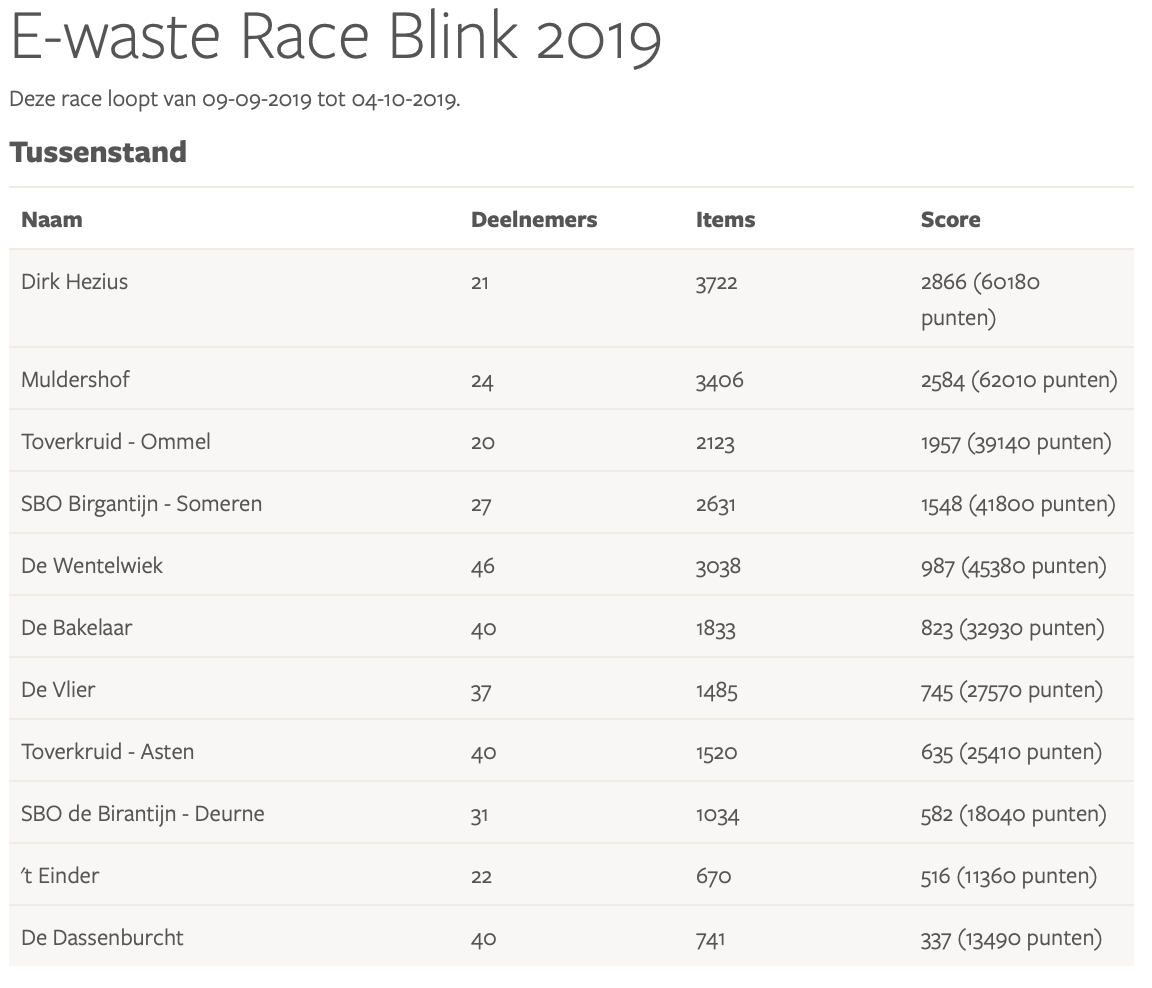This screenshot has height=988, width=1152.
Task: Click Toverkruid - Asten entry
Action: coord(108,752)
